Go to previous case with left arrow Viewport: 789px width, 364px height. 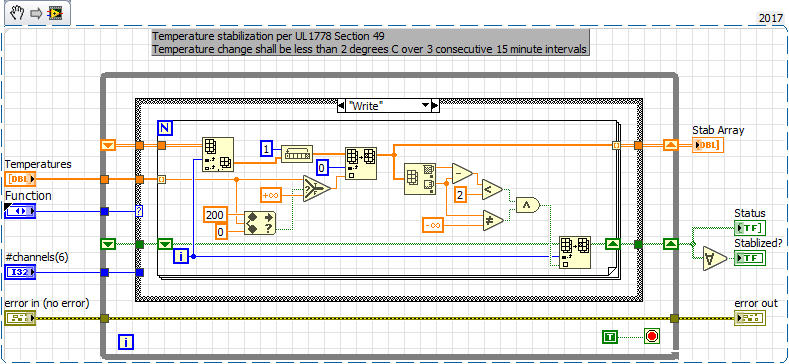(x=341, y=106)
